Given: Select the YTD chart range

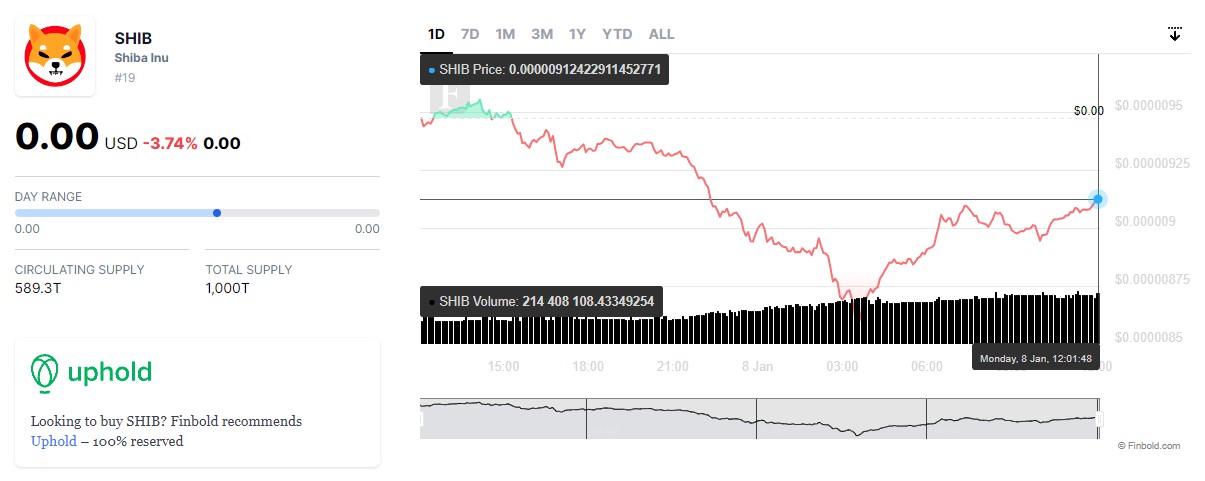Looking at the screenshot, I should (617, 34).
